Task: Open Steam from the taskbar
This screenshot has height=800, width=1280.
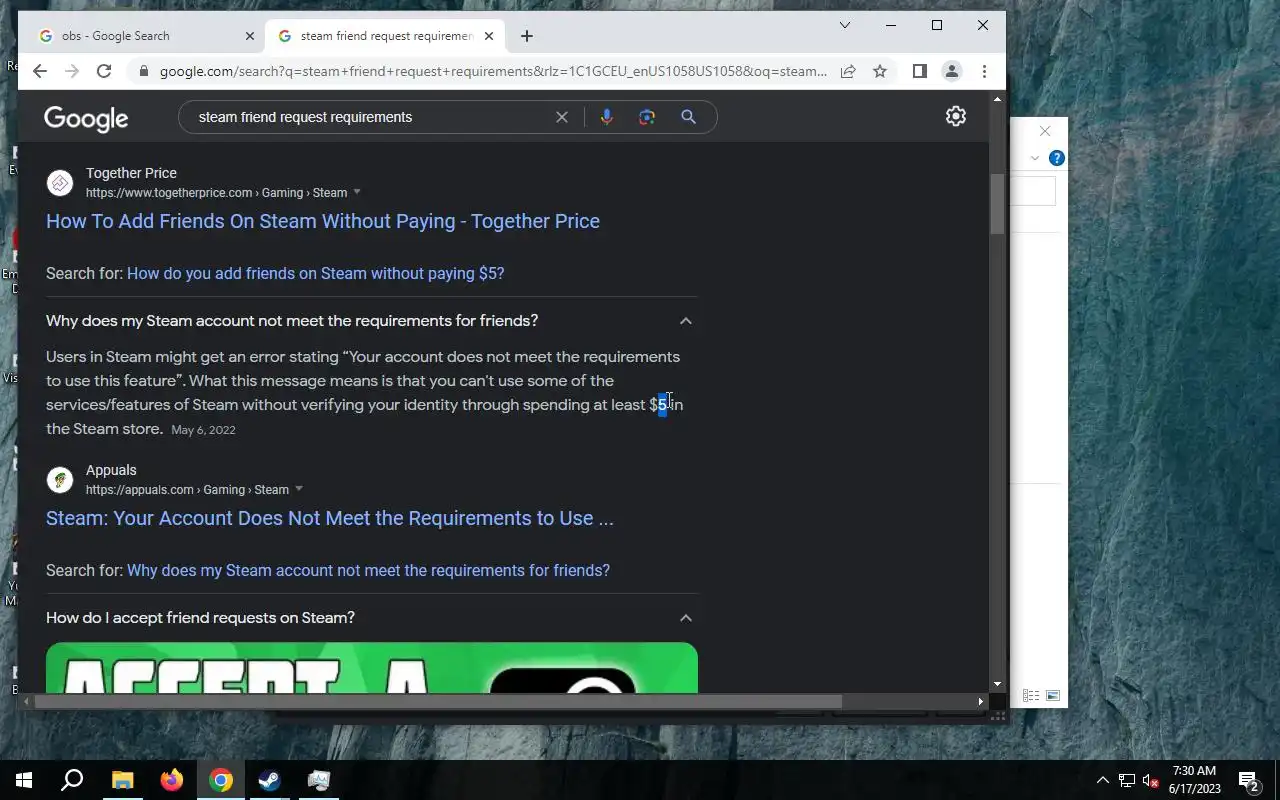Action: click(x=270, y=780)
